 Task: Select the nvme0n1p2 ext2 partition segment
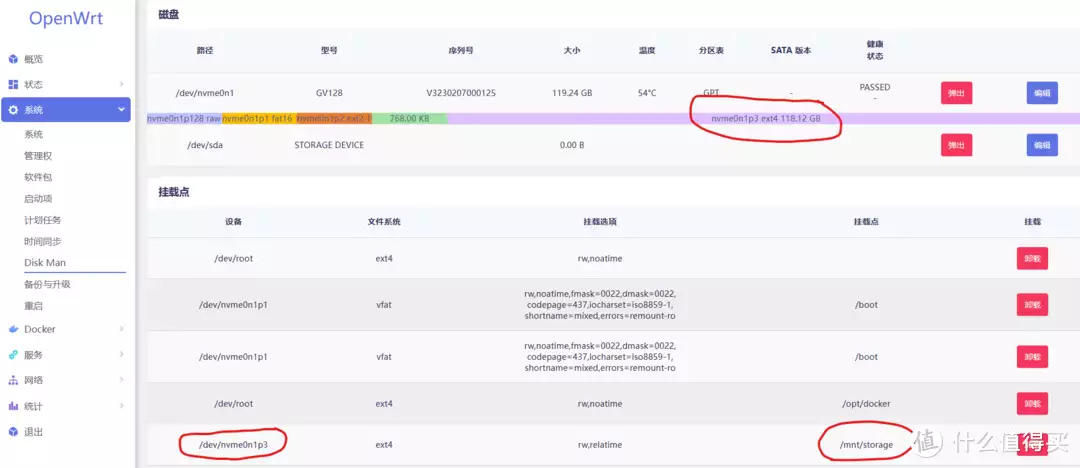pos(334,119)
